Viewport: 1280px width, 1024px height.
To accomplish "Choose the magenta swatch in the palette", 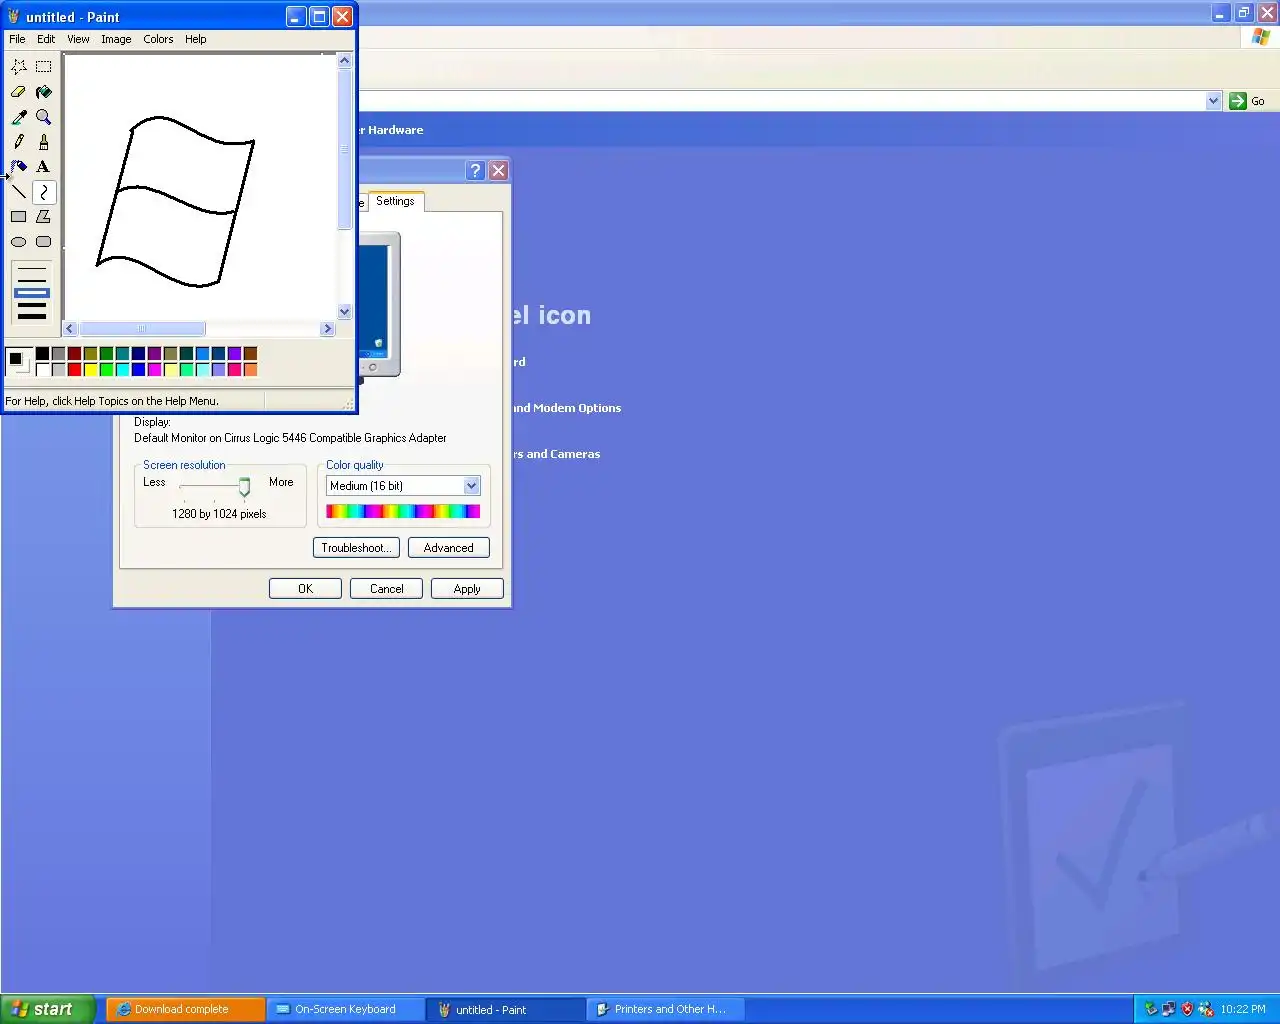I will click(x=154, y=370).
